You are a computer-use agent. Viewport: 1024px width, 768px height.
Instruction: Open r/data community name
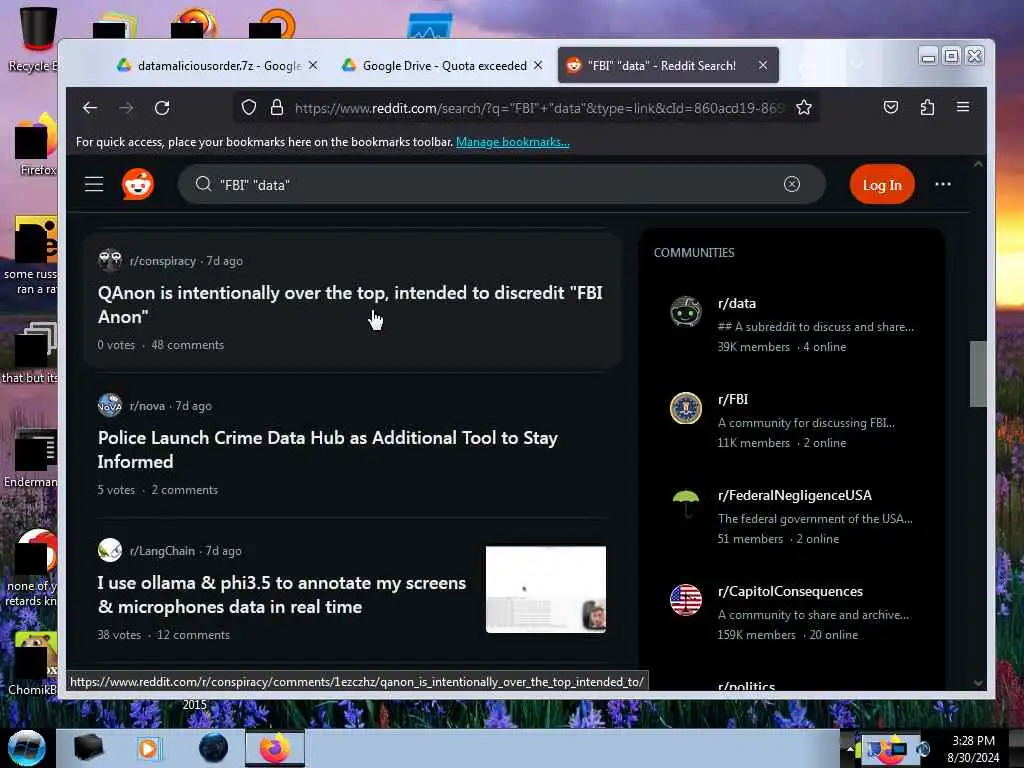737,303
